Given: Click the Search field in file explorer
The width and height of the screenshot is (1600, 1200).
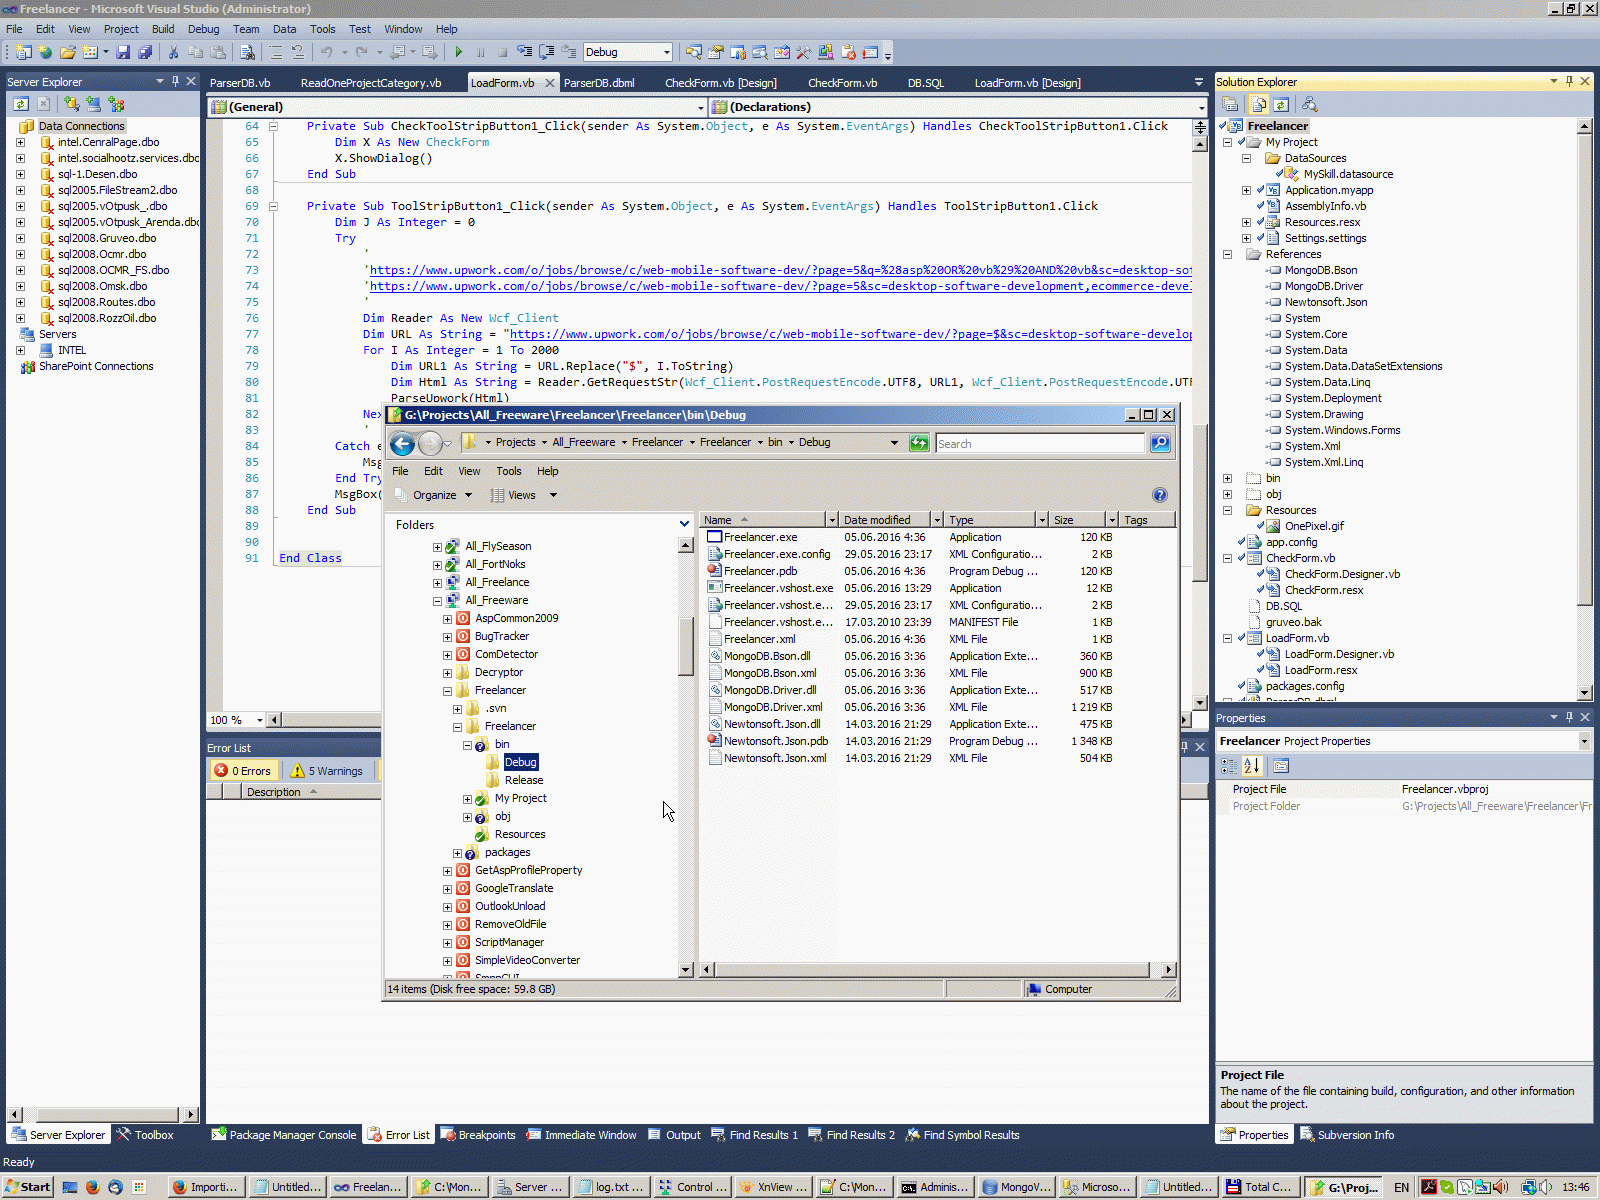Looking at the screenshot, I should click(x=1040, y=443).
